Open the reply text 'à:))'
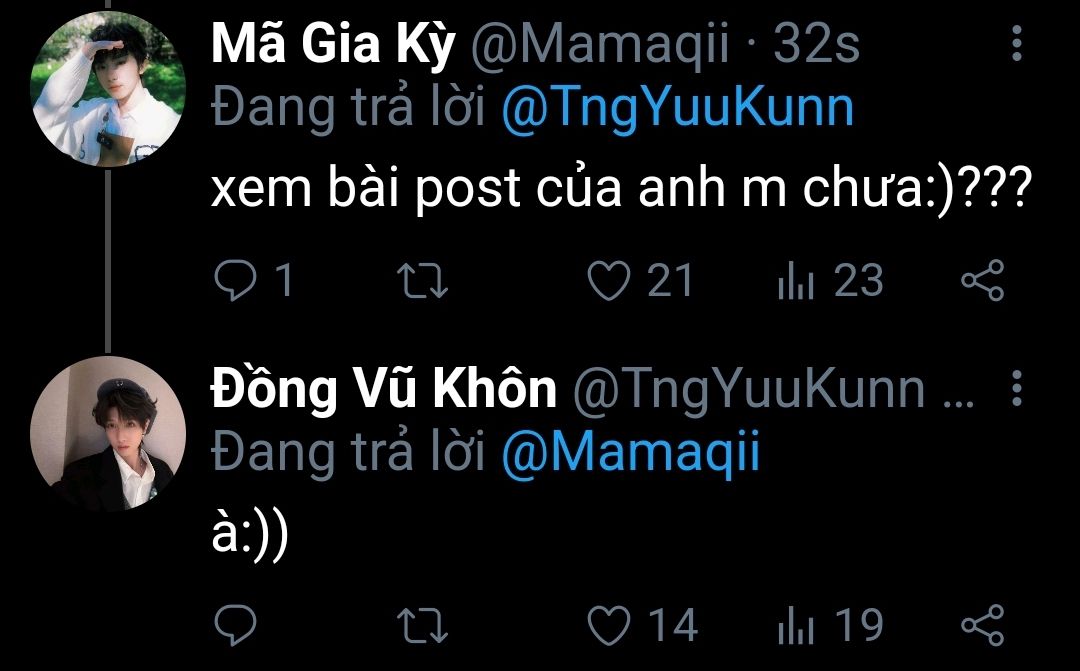Screen dimensions: 1080x671 pyautogui.click(x=250, y=535)
